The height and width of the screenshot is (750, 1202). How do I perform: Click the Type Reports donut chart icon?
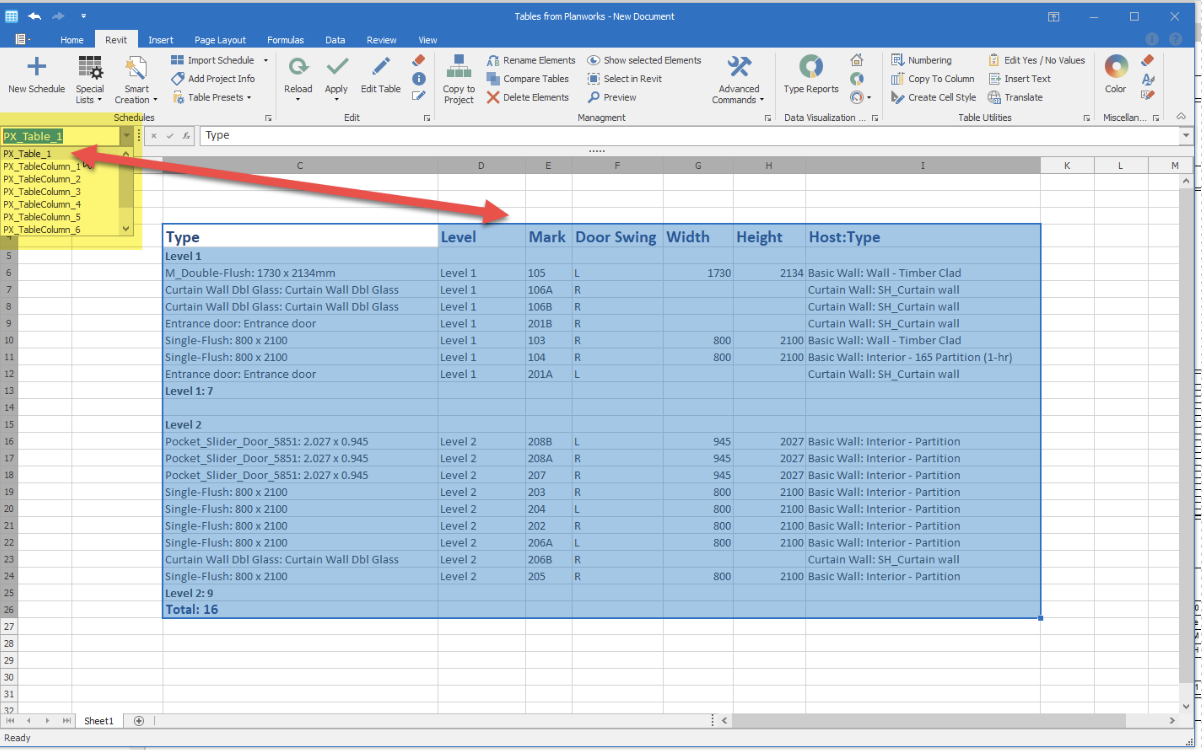pos(811,67)
